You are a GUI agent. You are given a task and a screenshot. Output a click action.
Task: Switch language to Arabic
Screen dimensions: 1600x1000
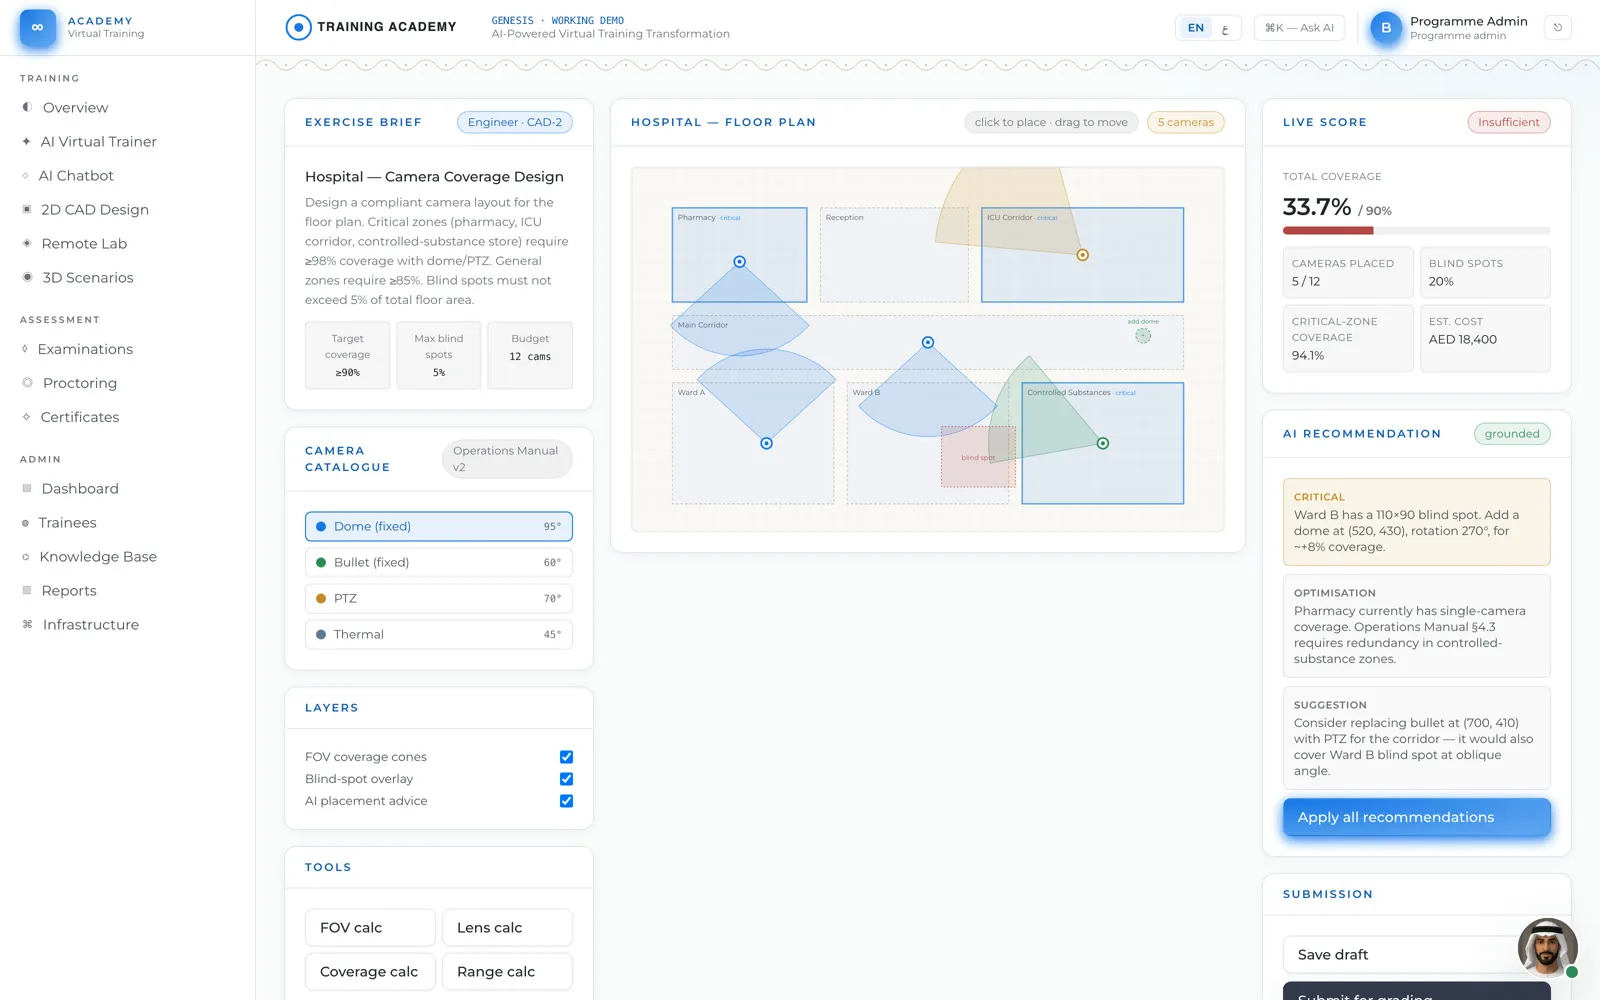click(x=1225, y=28)
